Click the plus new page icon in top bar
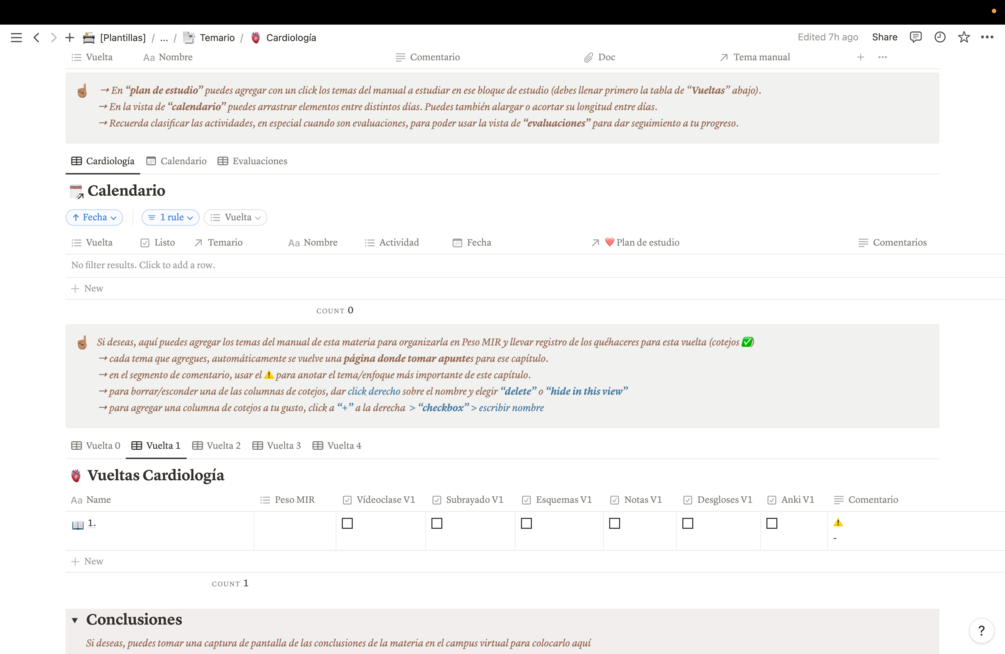Screen dimensions: 1005x654 [x=69, y=38]
